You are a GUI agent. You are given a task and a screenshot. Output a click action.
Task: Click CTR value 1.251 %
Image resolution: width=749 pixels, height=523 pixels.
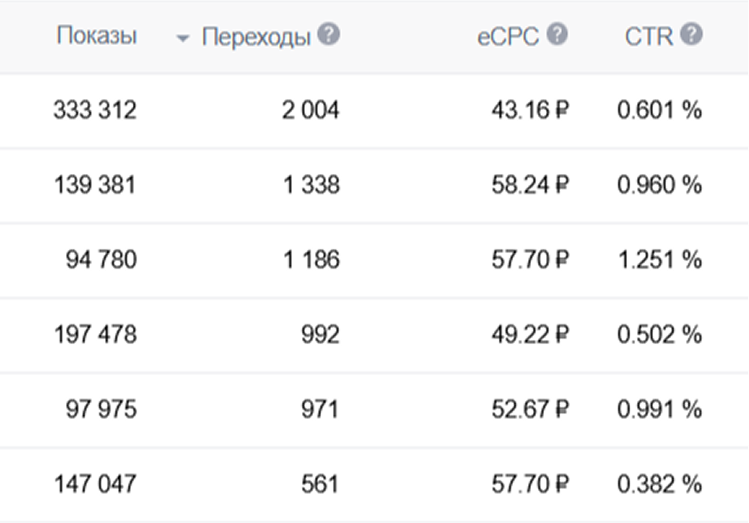coord(659,260)
